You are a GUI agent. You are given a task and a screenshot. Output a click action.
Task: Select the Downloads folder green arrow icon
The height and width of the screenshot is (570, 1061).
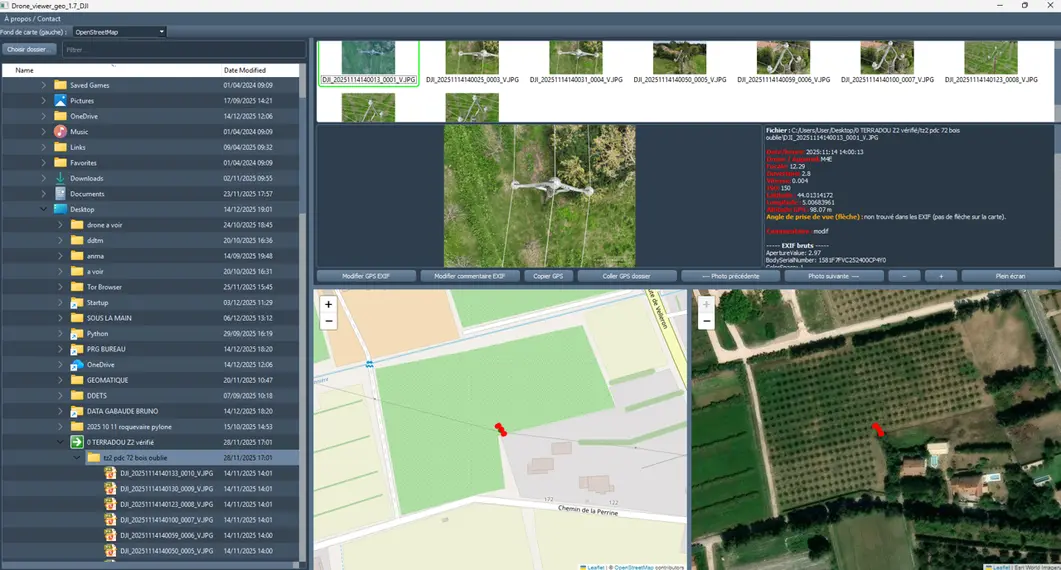click(60, 178)
